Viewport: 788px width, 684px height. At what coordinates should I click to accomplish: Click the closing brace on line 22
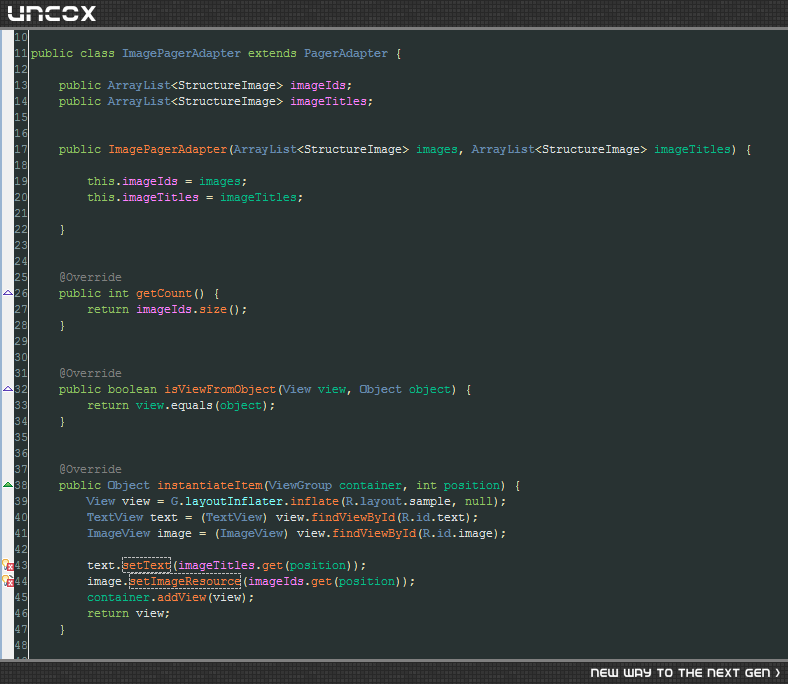pyautogui.click(x=62, y=230)
